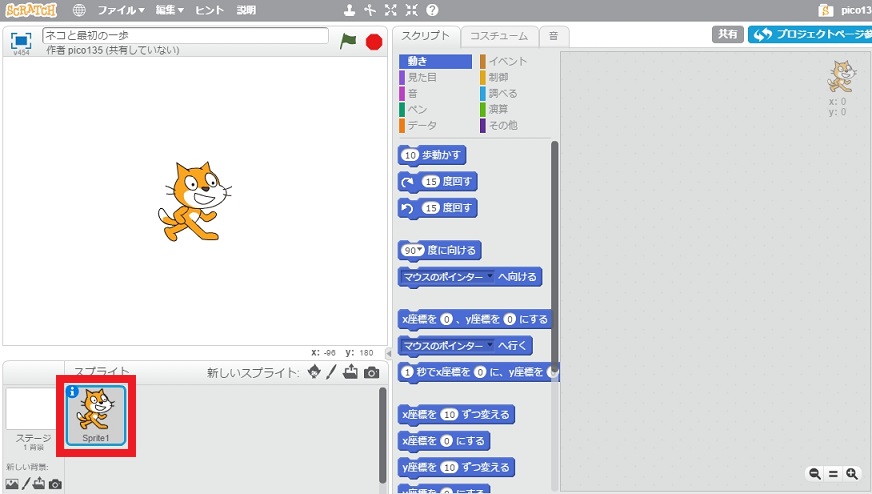The height and width of the screenshot is (494, 872).
Task: Select the 動き block category
Action: point(435,61)
